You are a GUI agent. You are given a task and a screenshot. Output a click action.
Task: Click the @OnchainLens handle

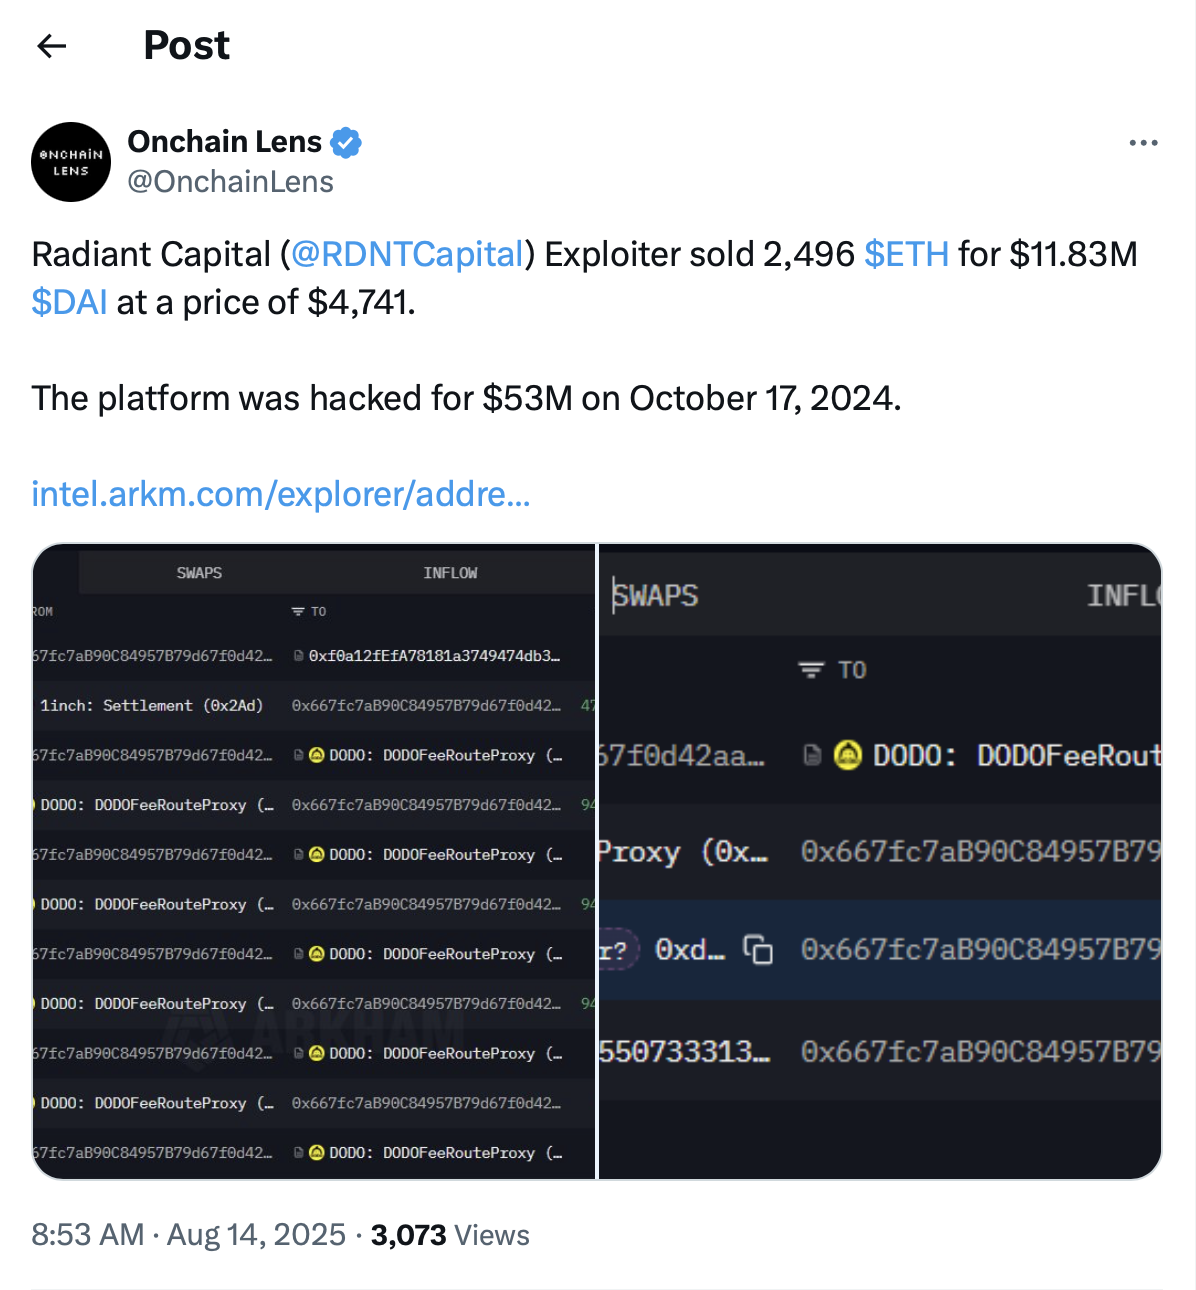point(231,182)
